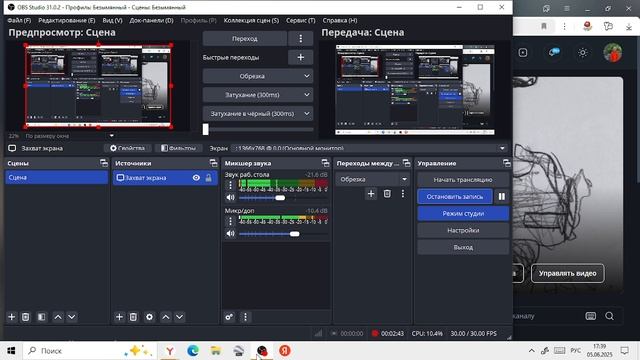
Task: Open Microsoft Edge from taskbar
Action: (x=193, y=351)
